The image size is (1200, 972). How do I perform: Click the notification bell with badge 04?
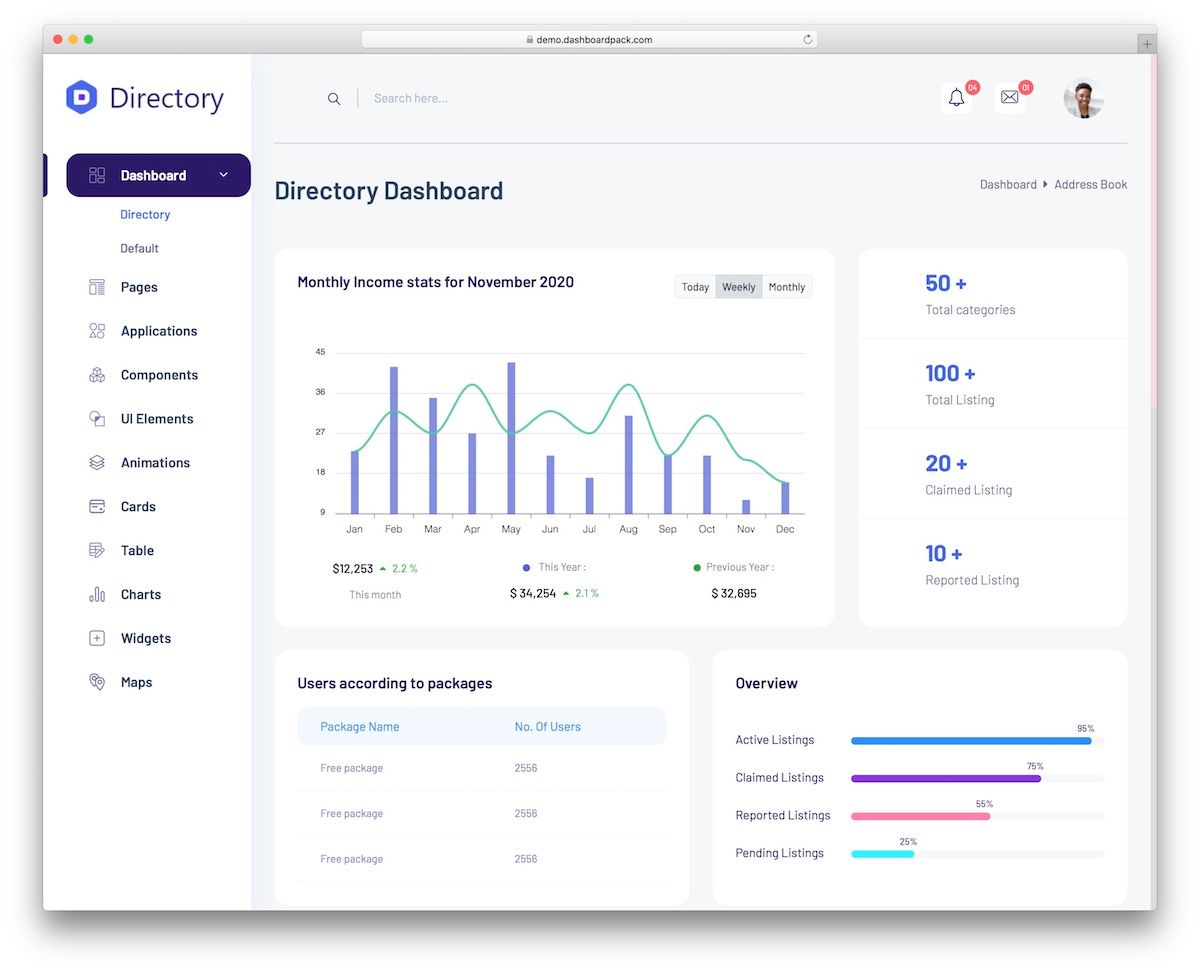pyautogui.click(x=956, y=98)
